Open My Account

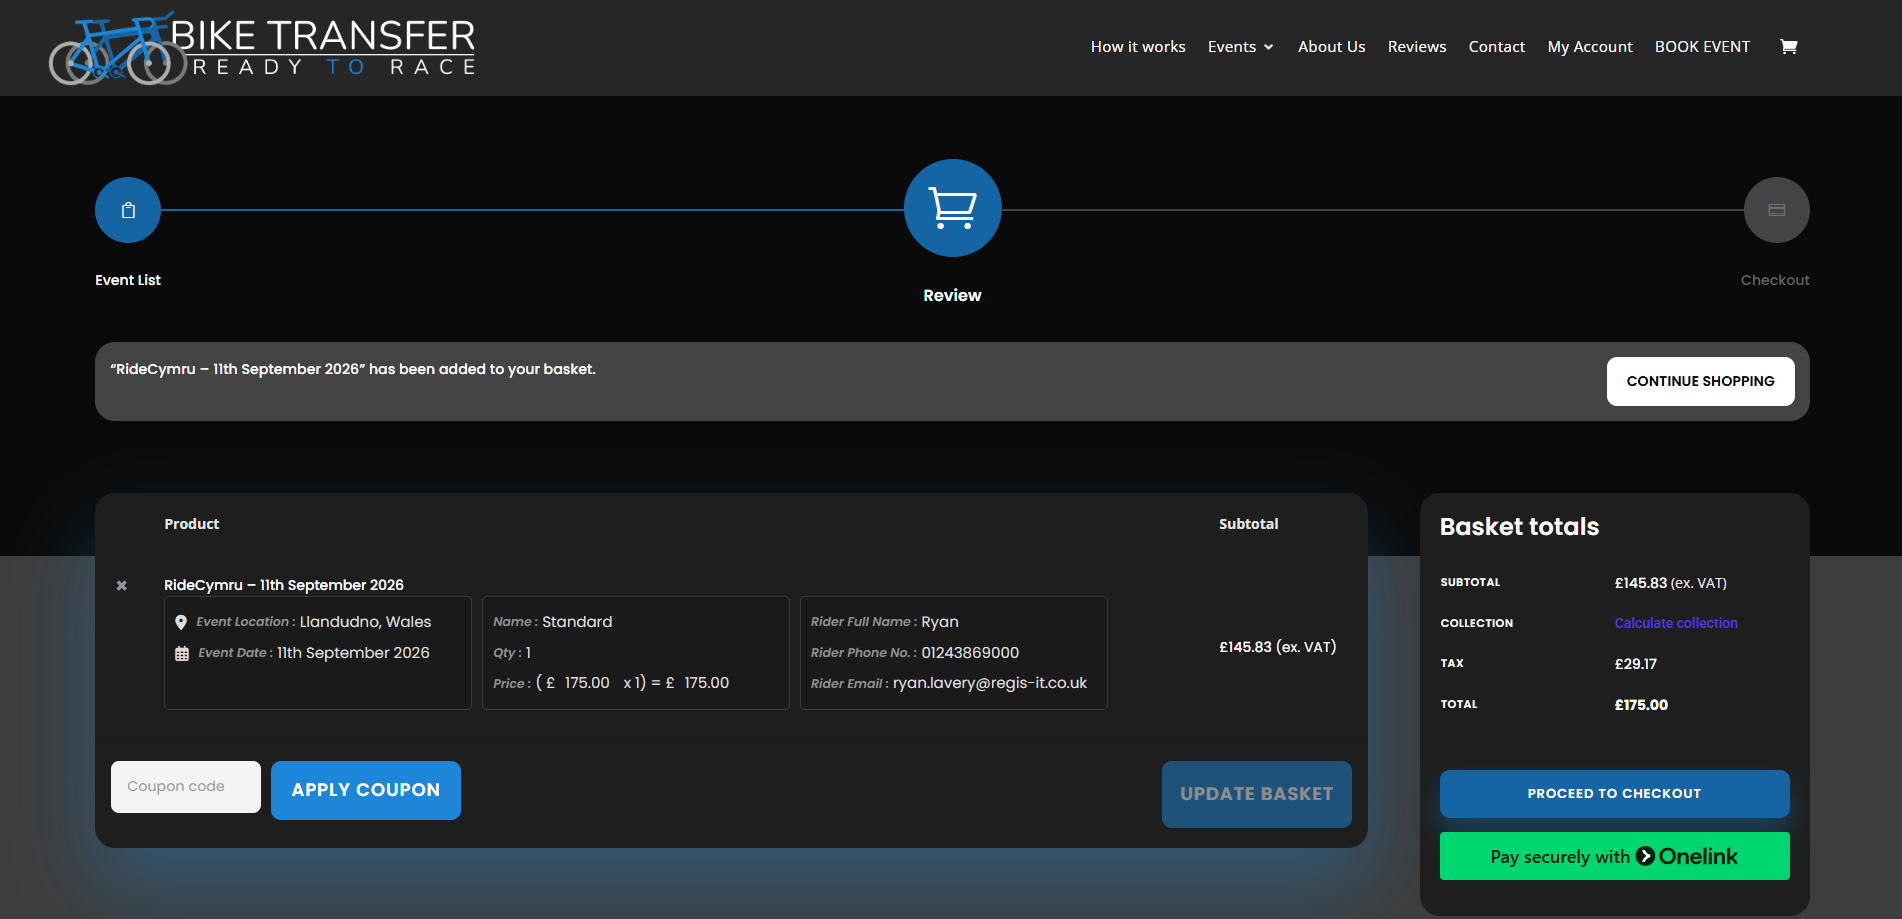pos(1590,47)
